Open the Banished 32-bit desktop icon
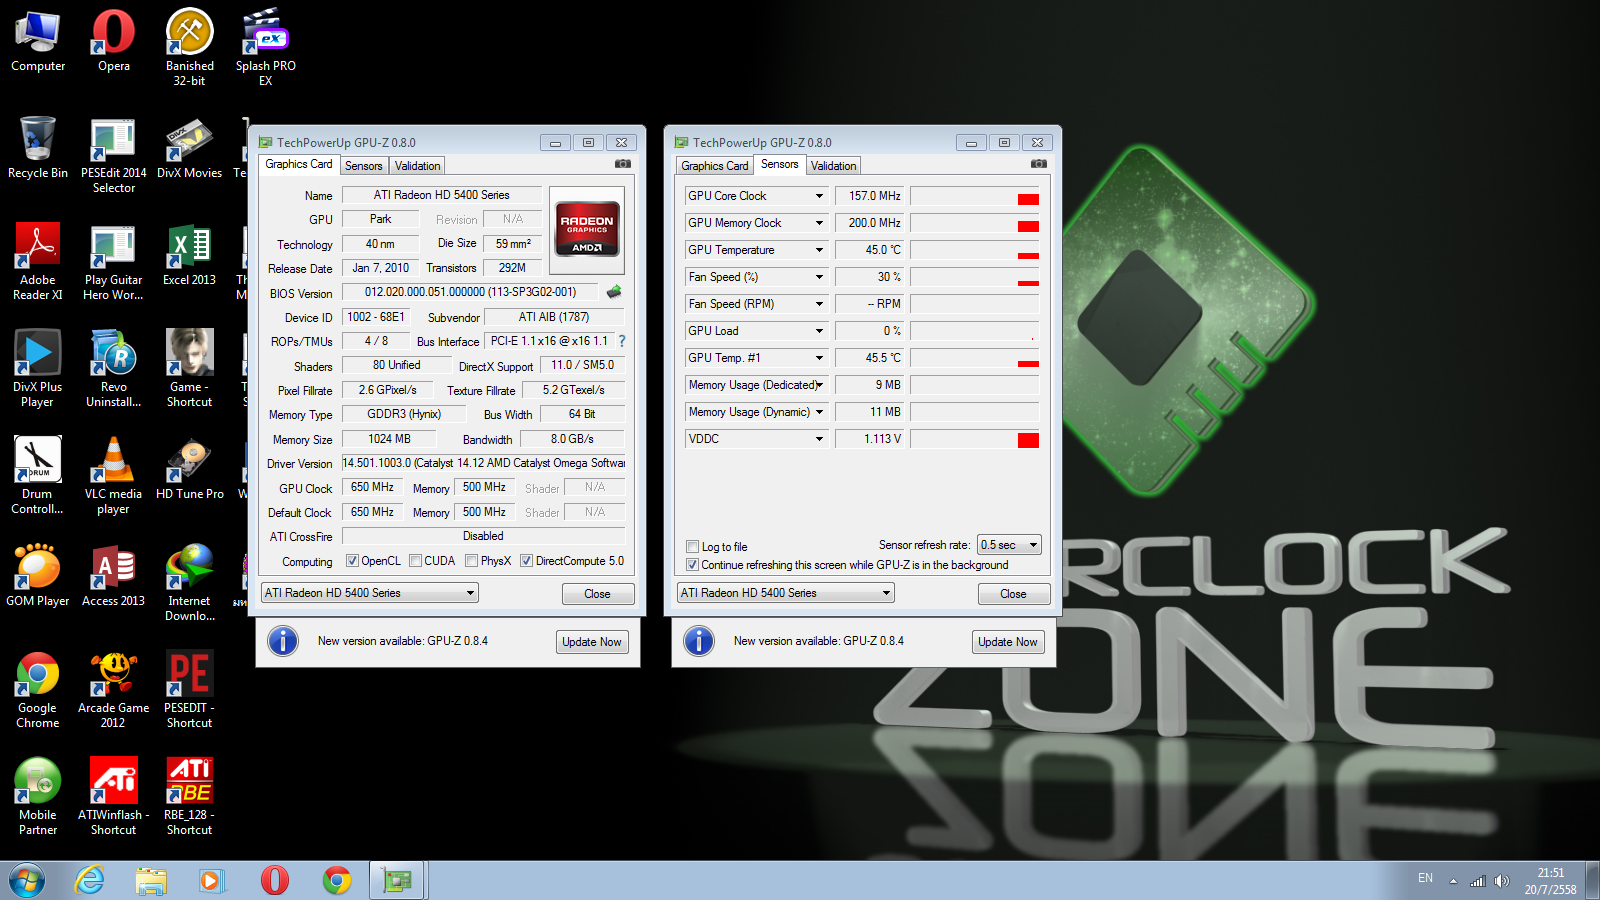Viewport: 1600px width, 900px height. [x=190, y=47]
